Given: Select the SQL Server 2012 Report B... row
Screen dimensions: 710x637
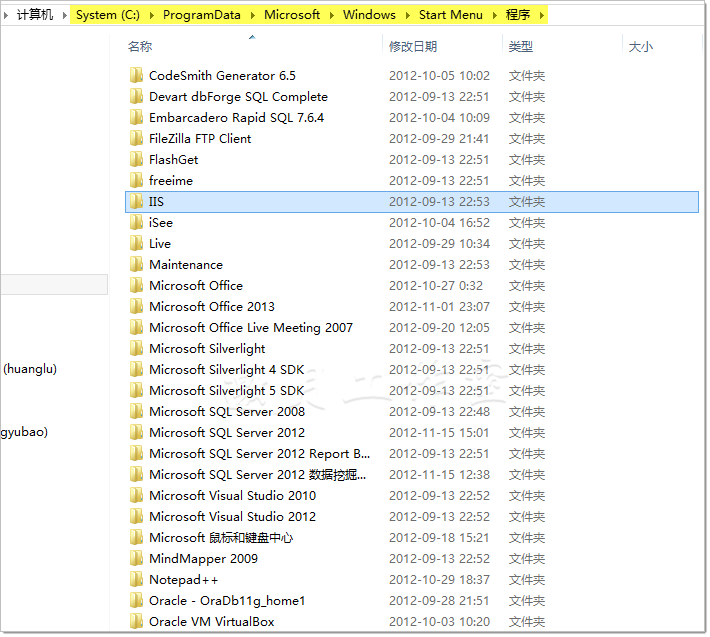Looking at the screenshot, I should tap(412, 454).
